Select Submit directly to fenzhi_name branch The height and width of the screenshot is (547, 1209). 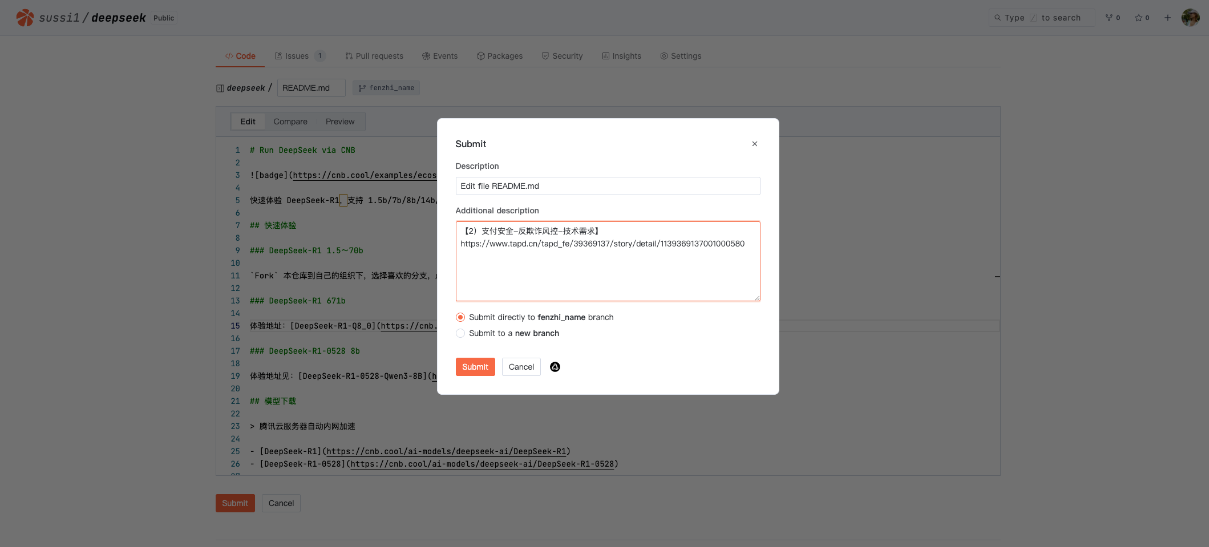tap(461, 317)
